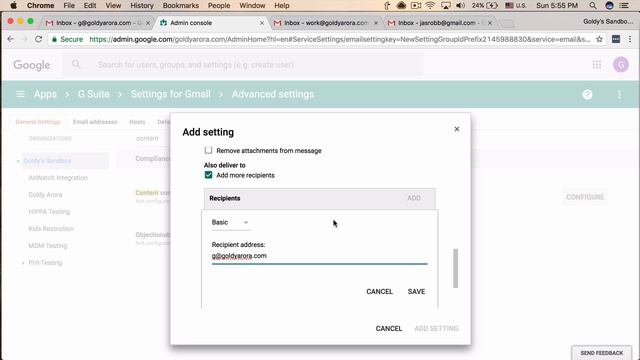This screenshot has width=640, height=360.
Task: Select MDM Testing organization
Action: [47, 246]
